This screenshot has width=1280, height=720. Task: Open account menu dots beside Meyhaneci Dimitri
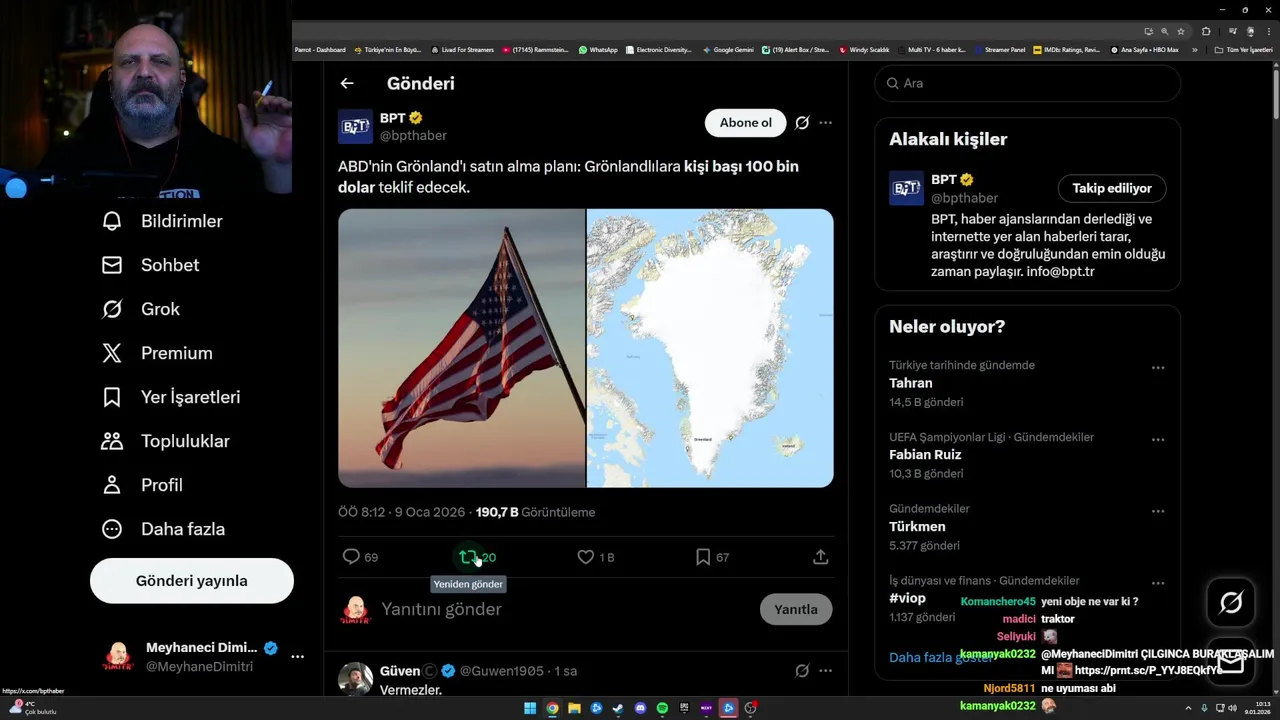click(x=297, y=657)
